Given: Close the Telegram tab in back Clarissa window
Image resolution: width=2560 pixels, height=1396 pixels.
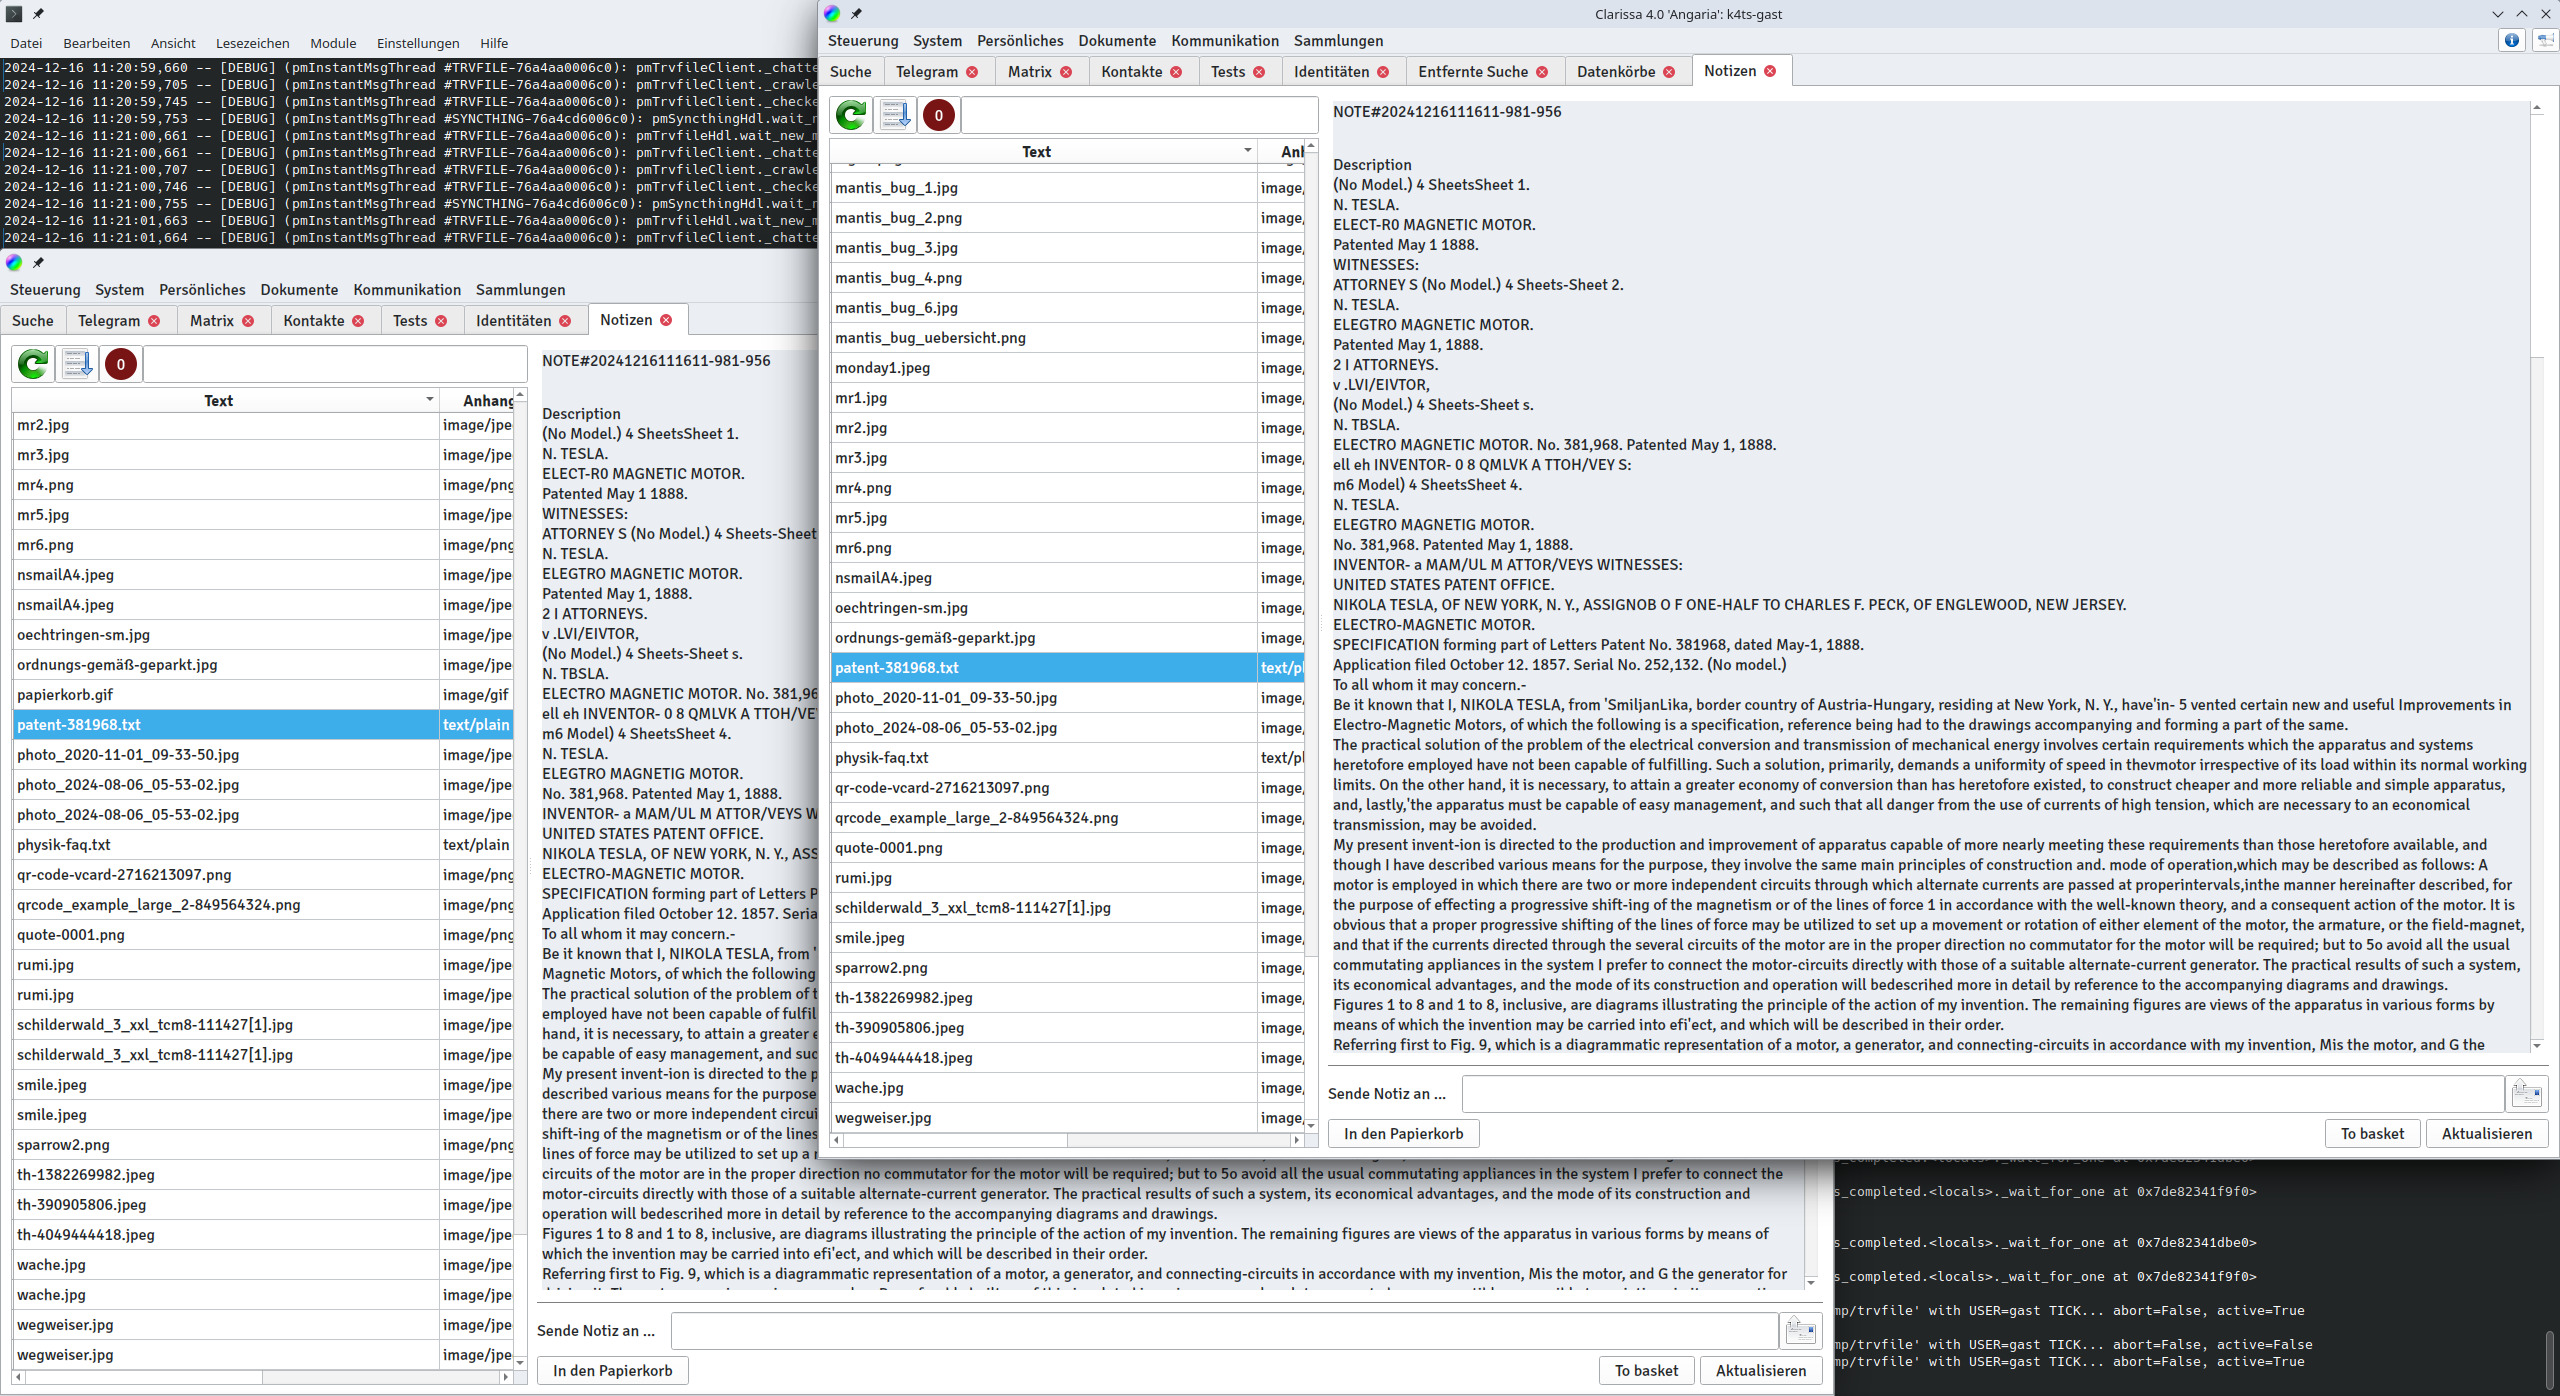Looking at the screenshot, I should (154, 321).
